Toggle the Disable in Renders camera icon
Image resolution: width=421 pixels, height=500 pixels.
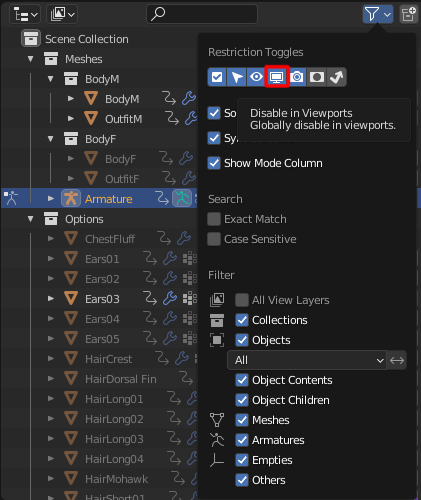click(297, 77)
